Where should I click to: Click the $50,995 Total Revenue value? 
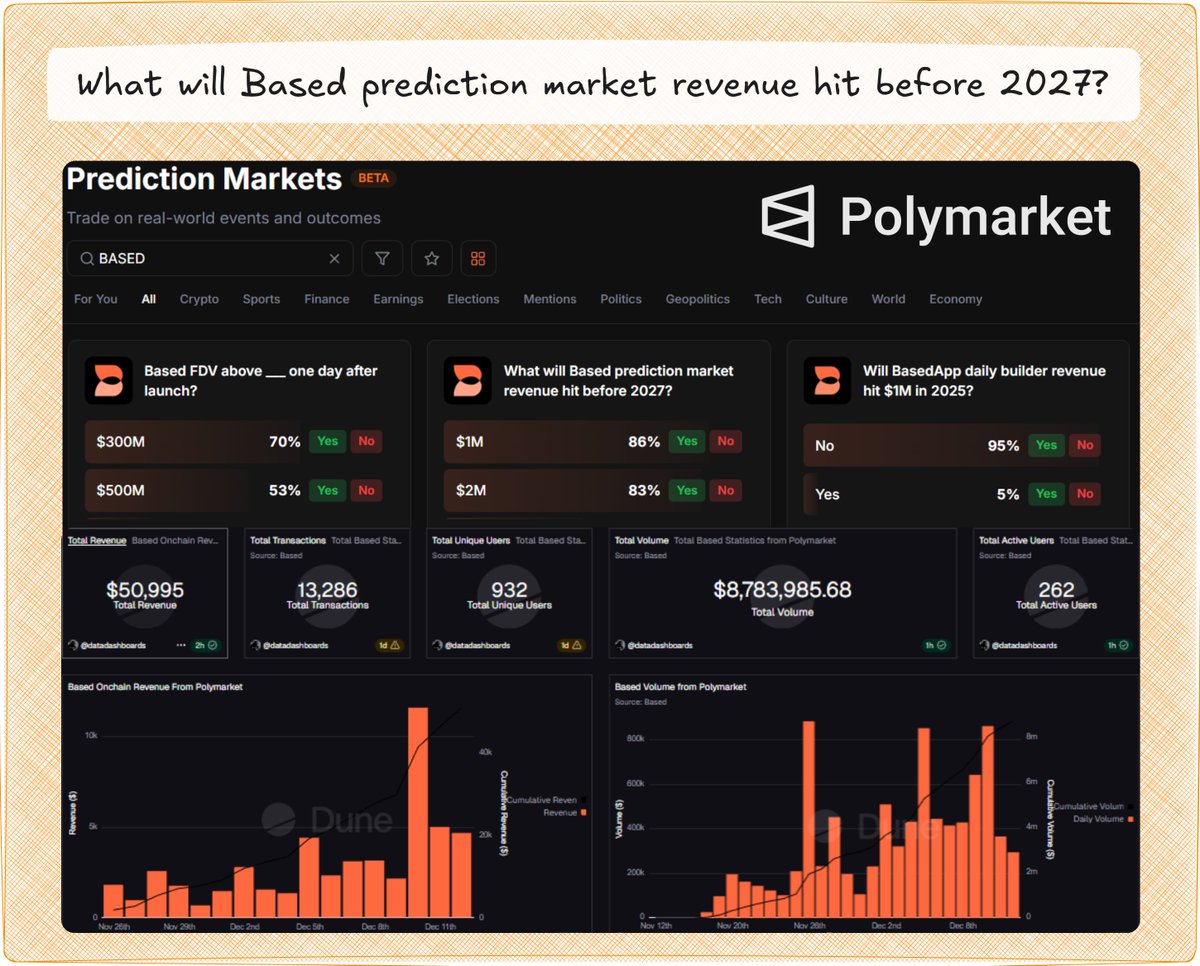click(144, 590)
